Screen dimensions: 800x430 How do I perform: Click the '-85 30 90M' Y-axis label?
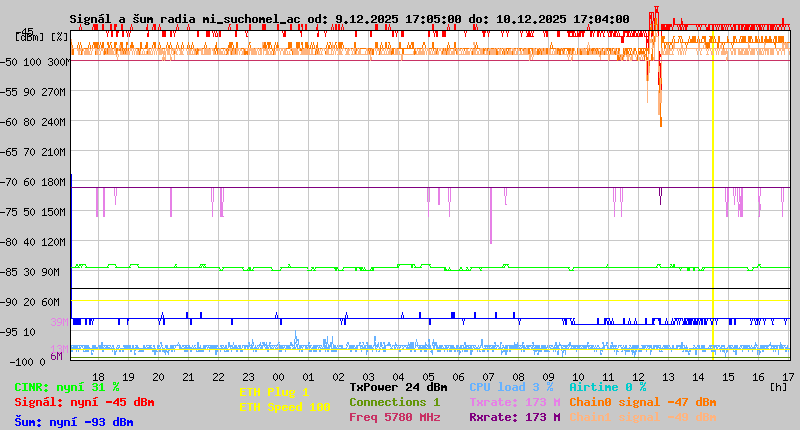click(31, 272)
